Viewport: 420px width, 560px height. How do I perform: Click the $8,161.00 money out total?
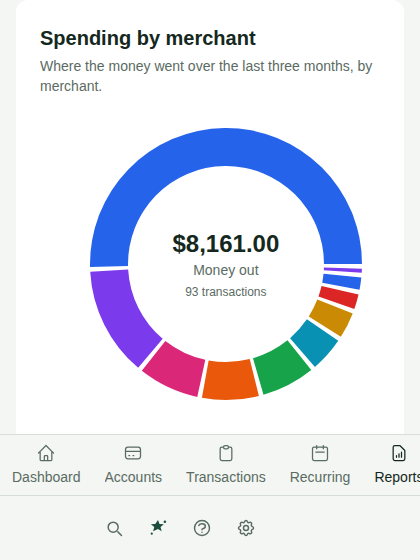point(226,244)
